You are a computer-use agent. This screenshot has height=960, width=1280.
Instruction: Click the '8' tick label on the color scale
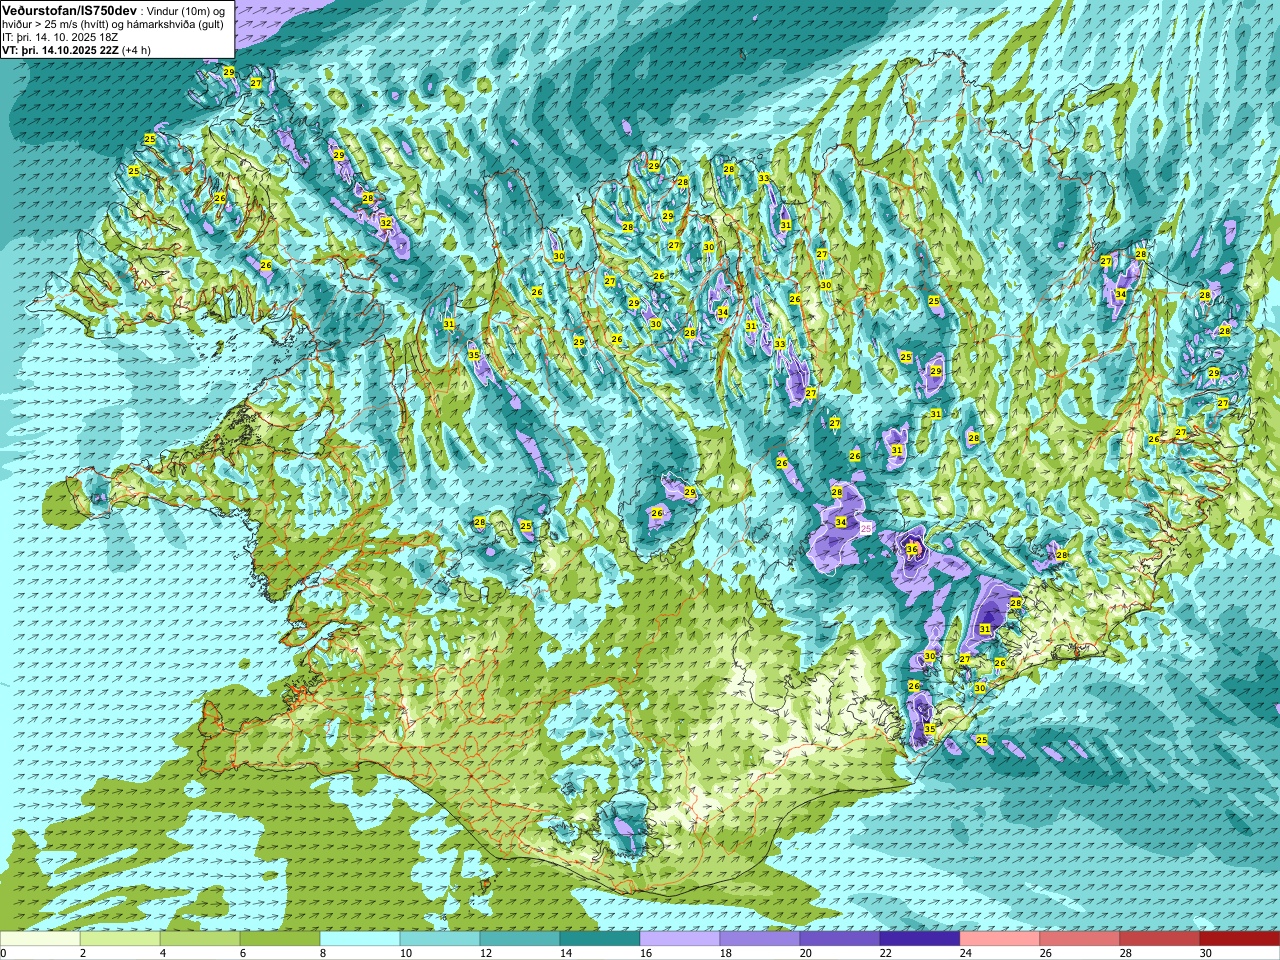(323, 953)
